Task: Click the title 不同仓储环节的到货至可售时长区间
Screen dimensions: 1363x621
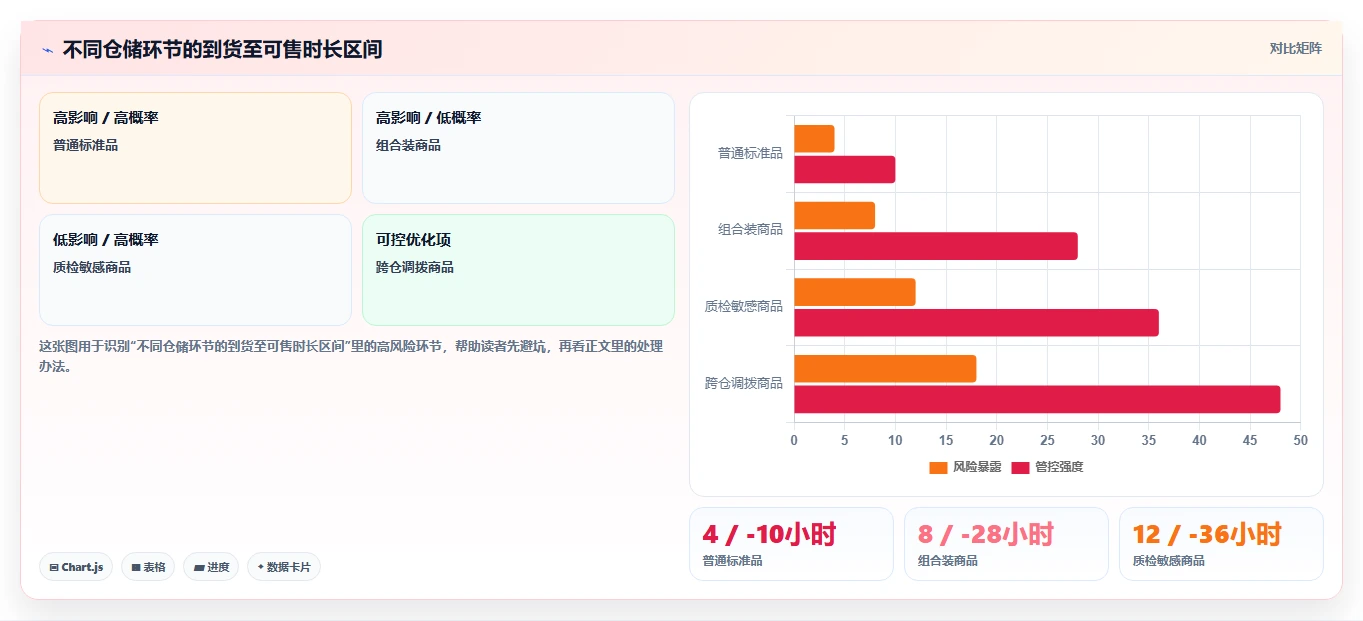Action: pyautogui.click(x=222, y=49)
